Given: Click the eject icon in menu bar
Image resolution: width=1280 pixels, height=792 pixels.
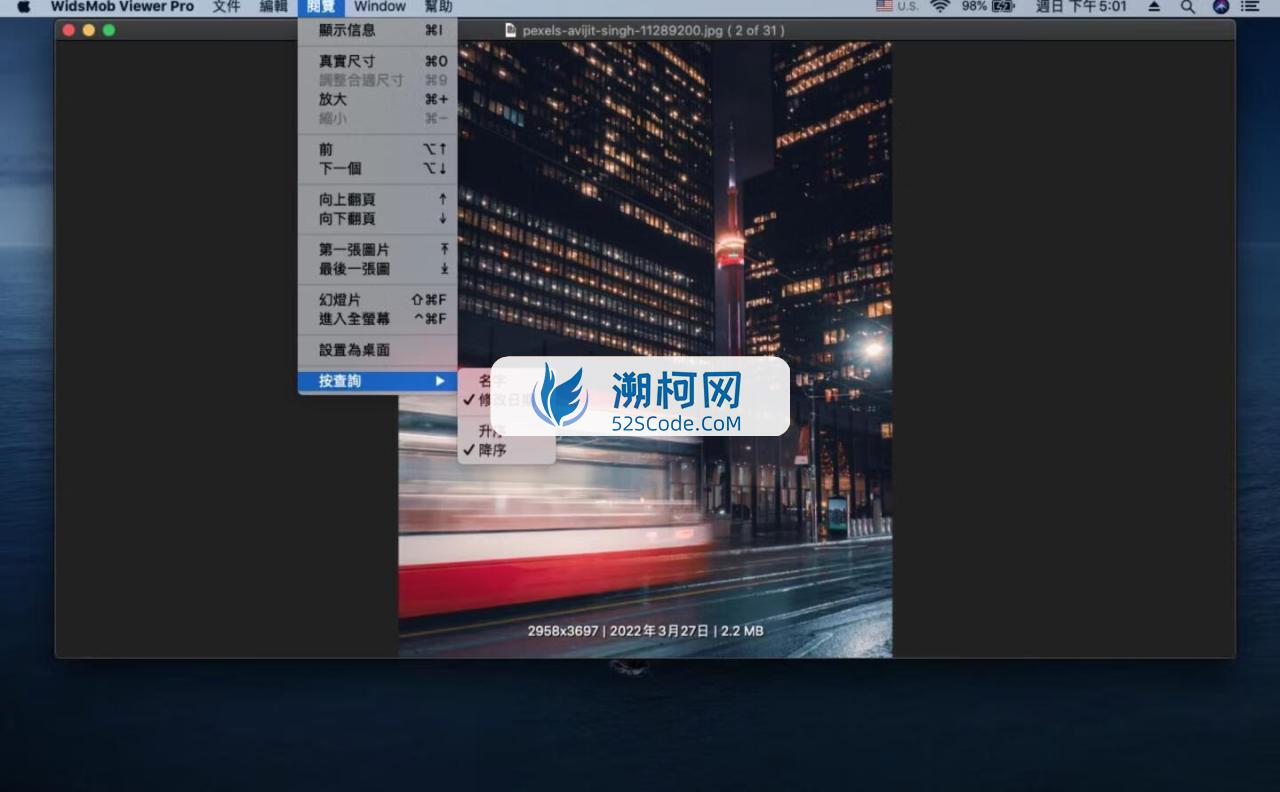Looking at the screenshot, I should [x=1154, y=6].
